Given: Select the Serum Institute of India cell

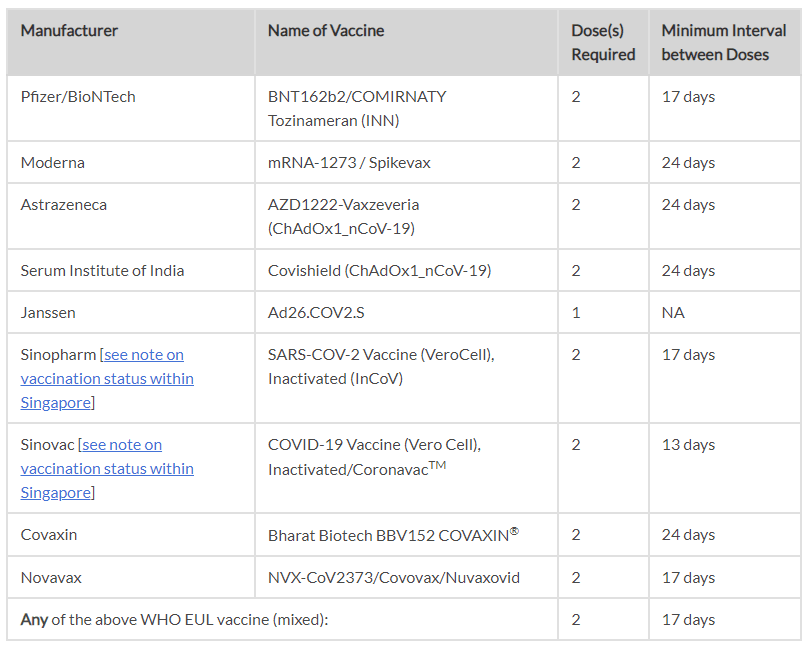Looking at the screenshot, I should coord(102,271).
